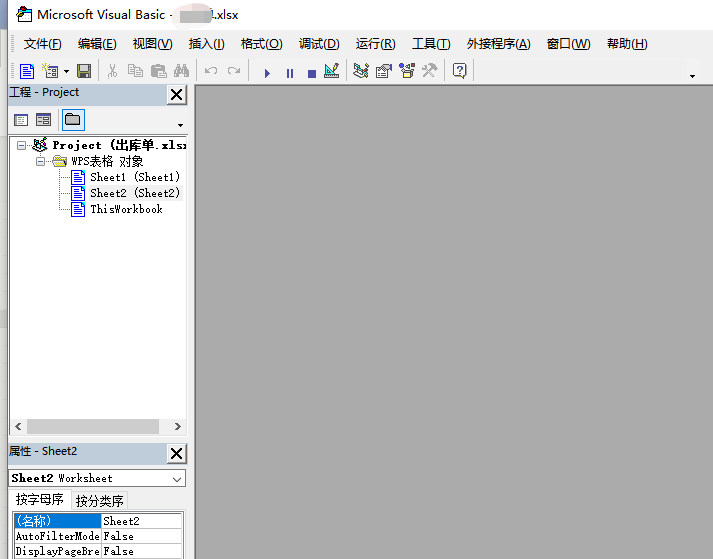Open Toolbox hammer and wrench icon
Image resolution: width=713 pixels, height=559 pixels.
tap(429, 71)
